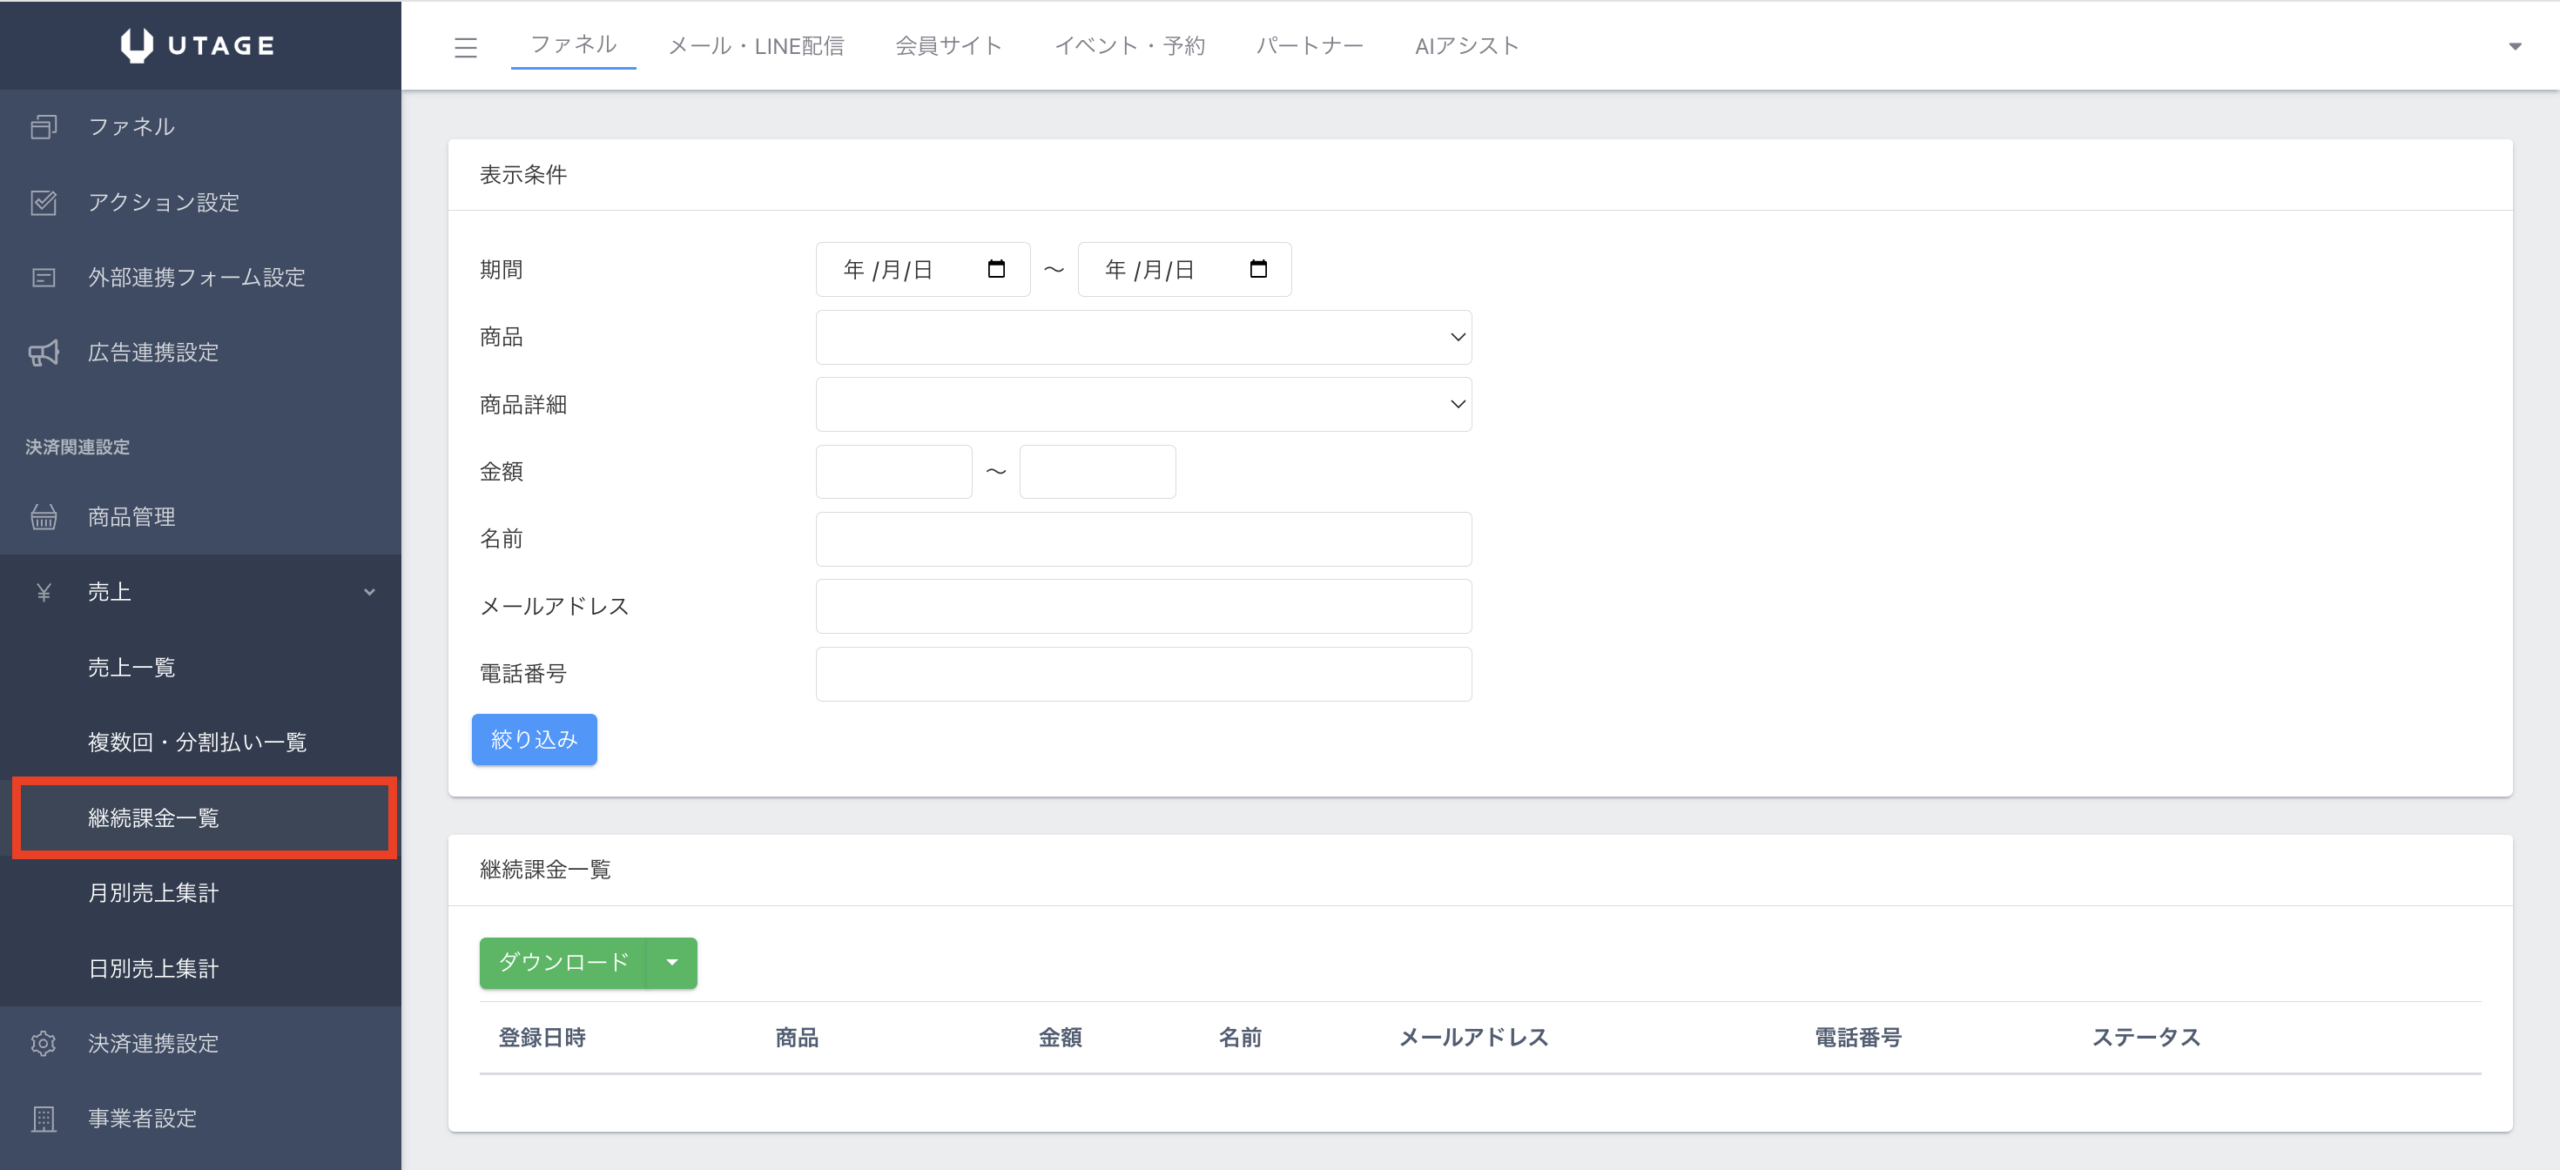The width and height of the screenshot is (2560, 1170).
Task: Click the 事業者設定 building icon
Action: (x=43, y=1118)
